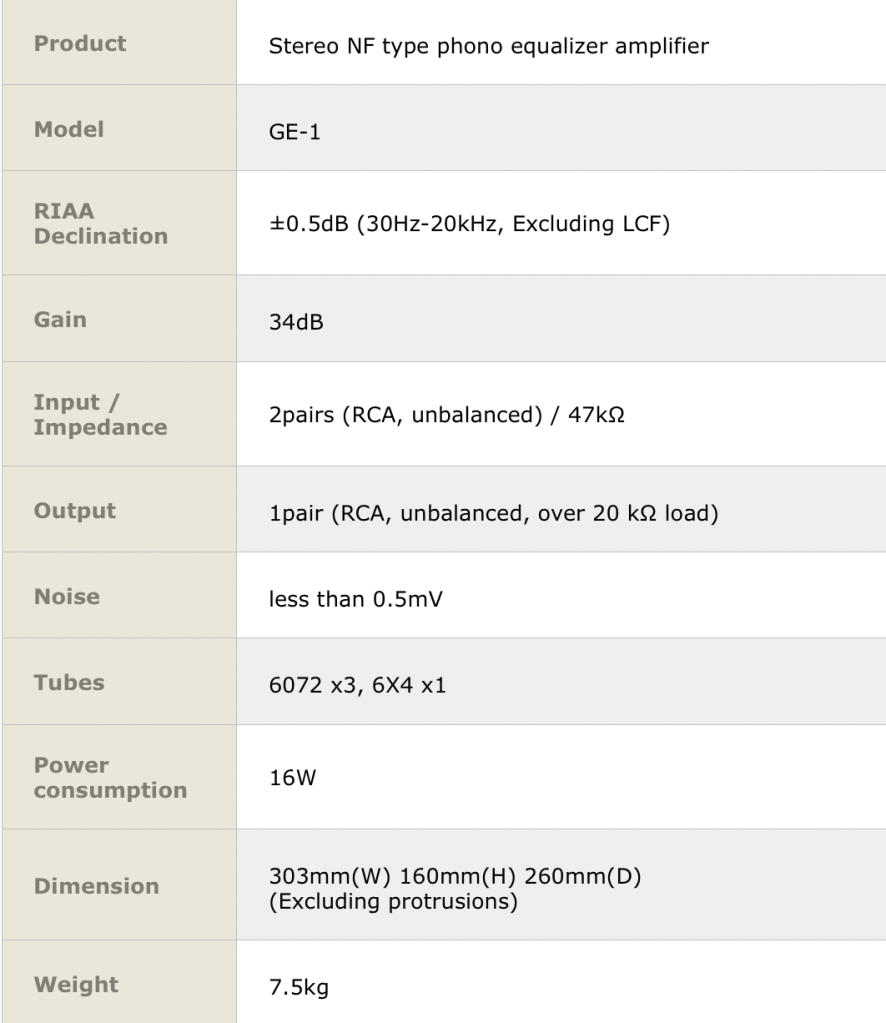The height and width of the screenshot is (1023, 886).
Task: Select the GE-1 model value
Action: click(295, 132)
